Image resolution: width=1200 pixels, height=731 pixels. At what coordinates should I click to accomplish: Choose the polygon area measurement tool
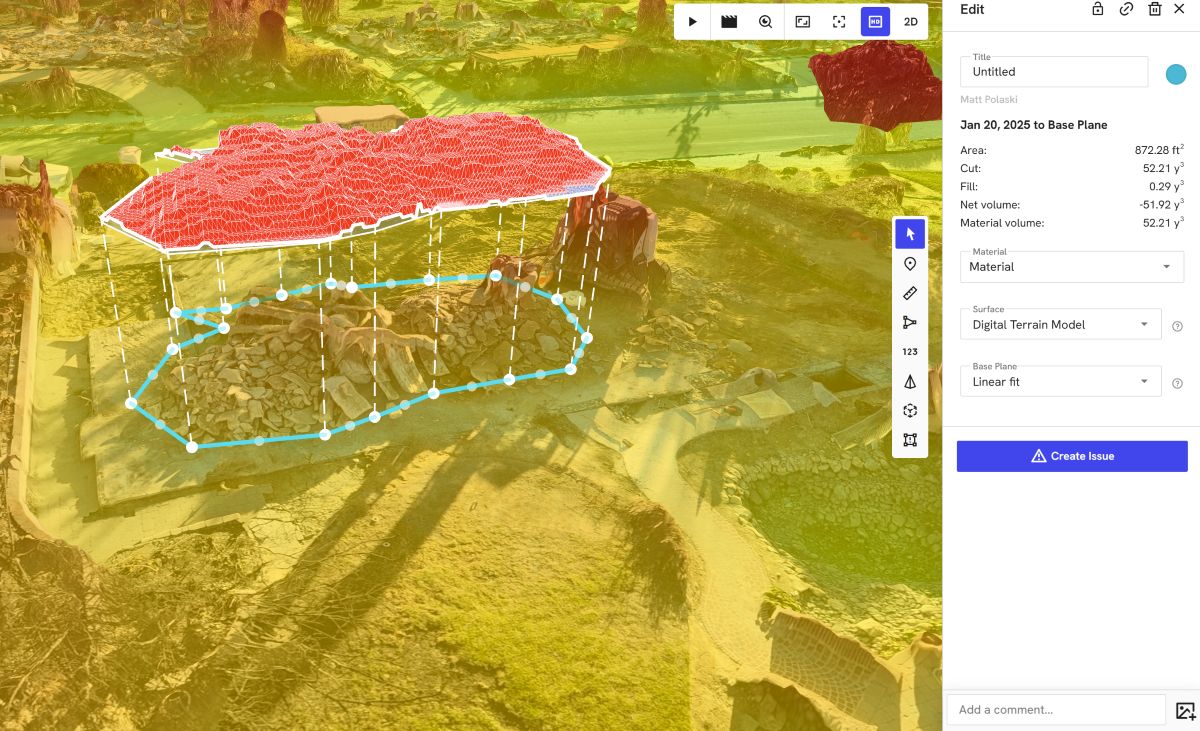pos(909,440)
